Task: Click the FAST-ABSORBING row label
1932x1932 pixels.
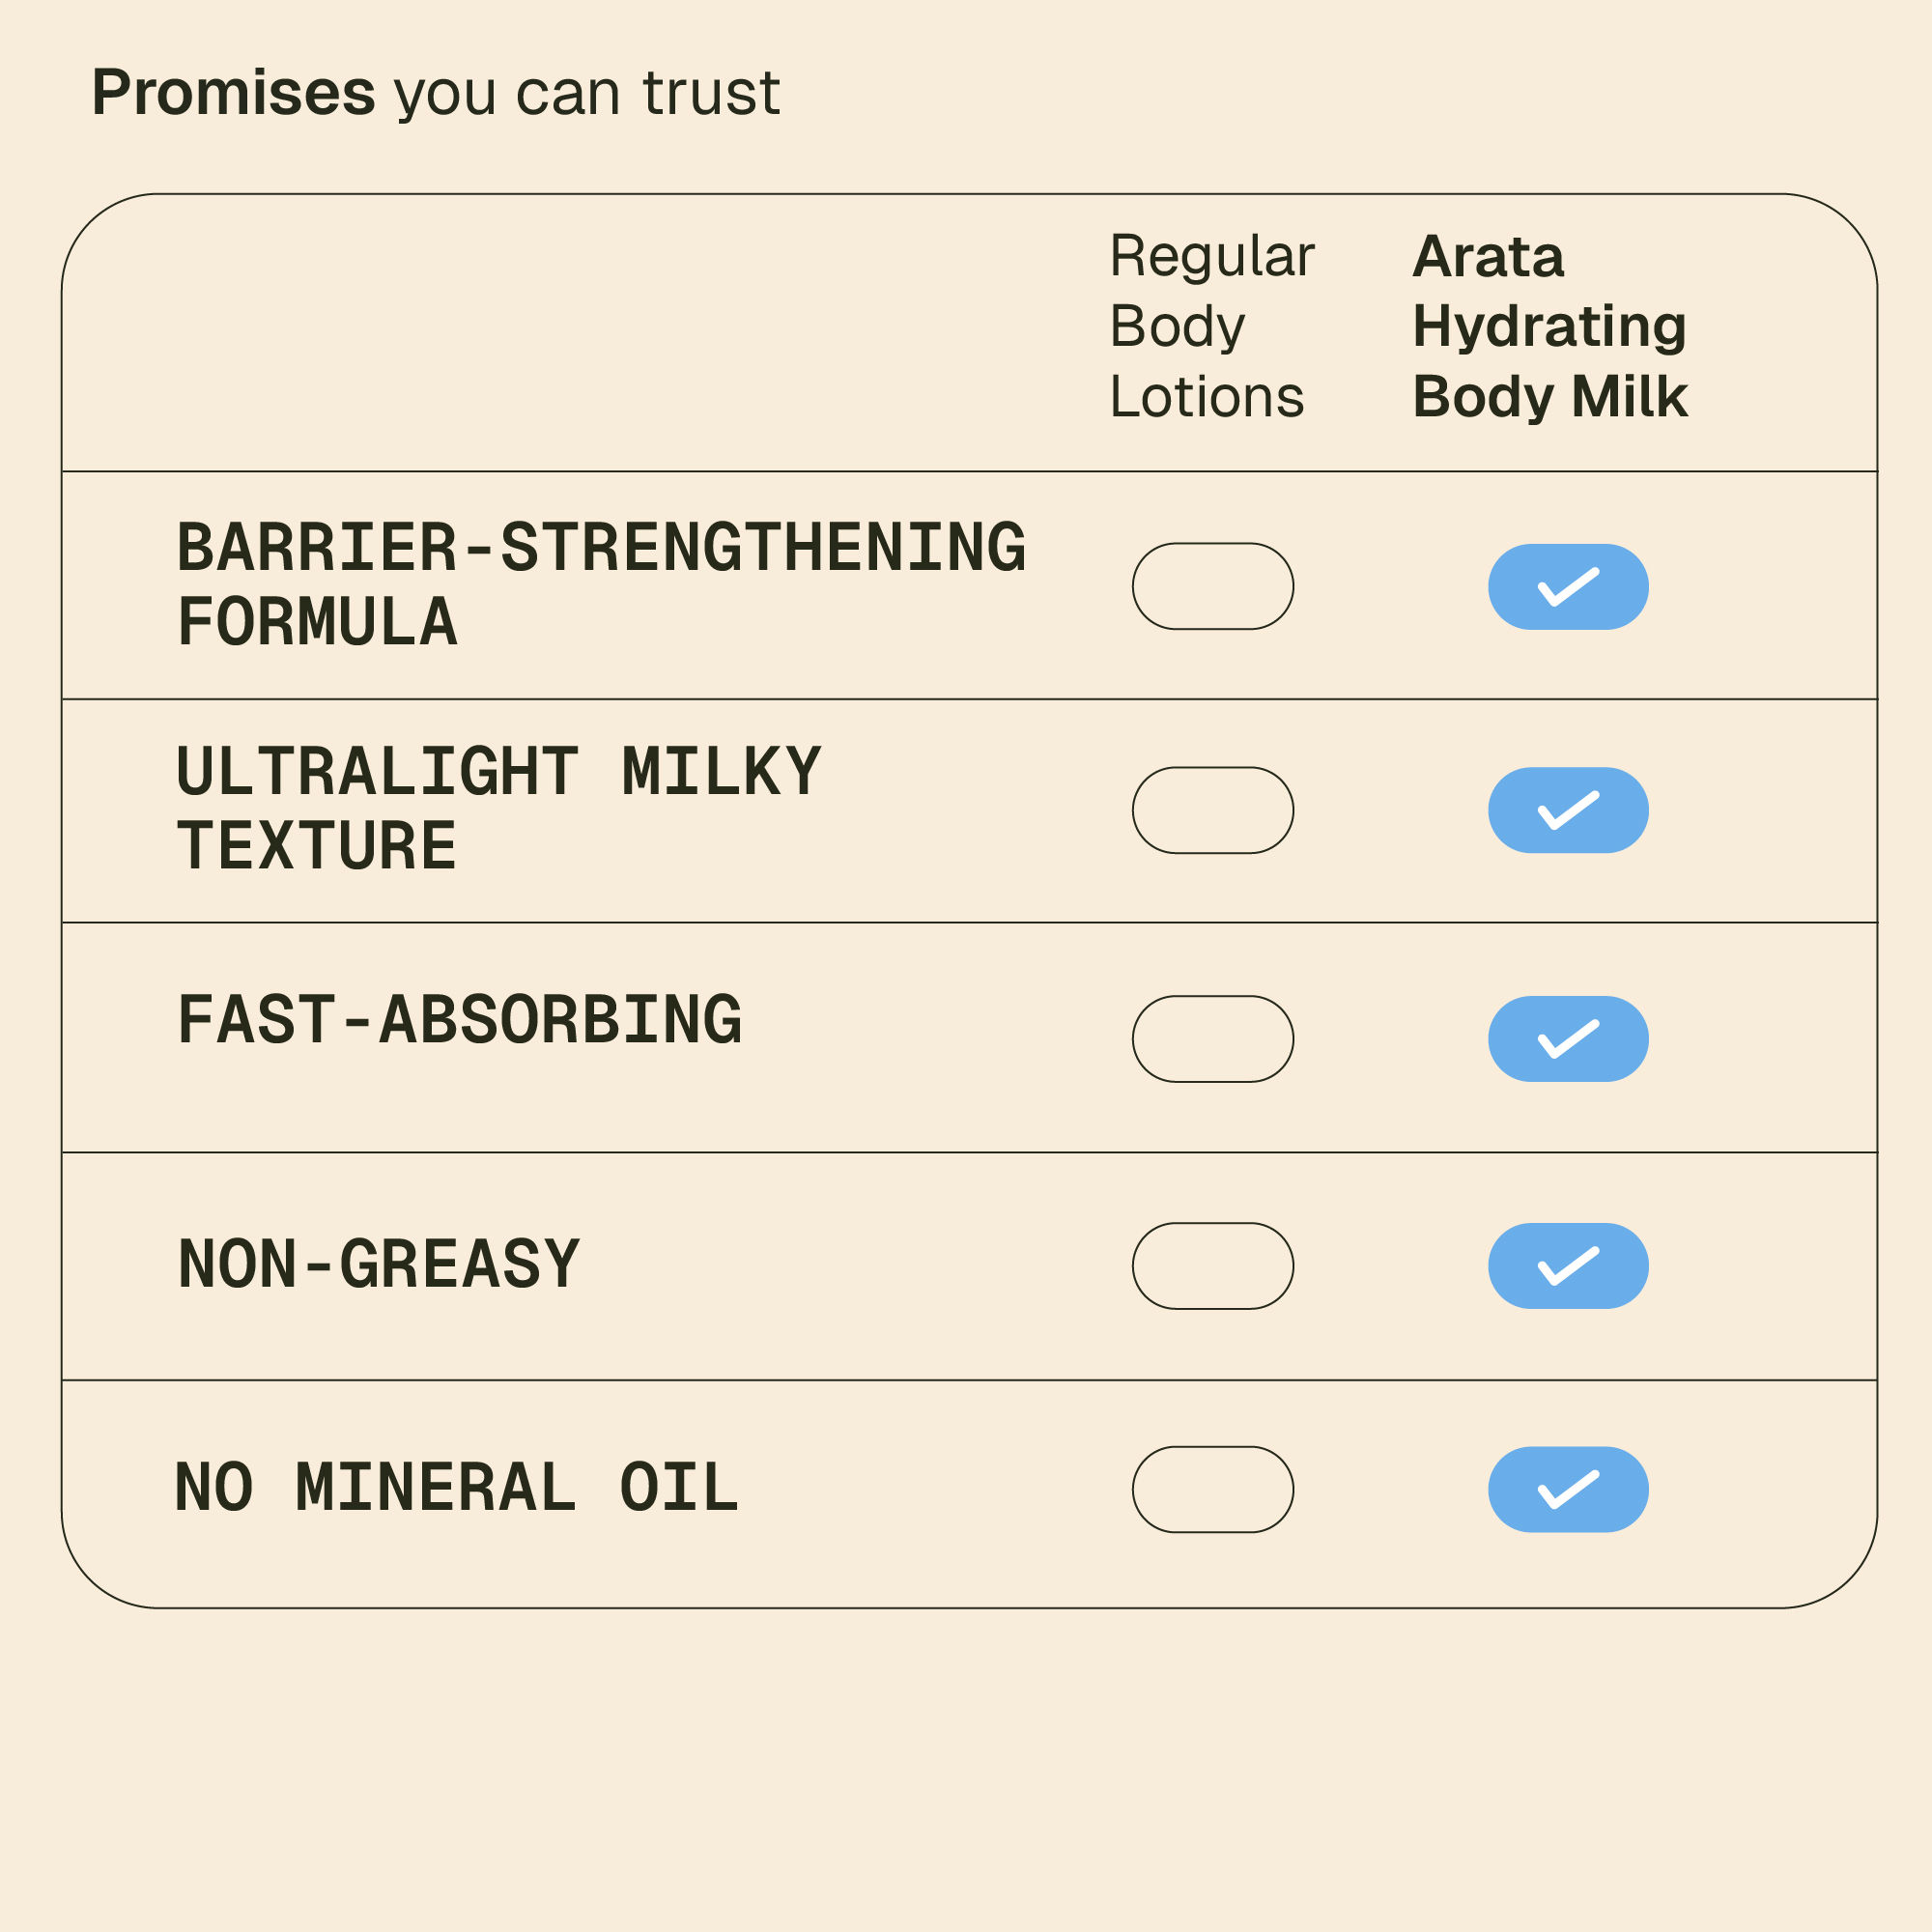Action: 459,1020
